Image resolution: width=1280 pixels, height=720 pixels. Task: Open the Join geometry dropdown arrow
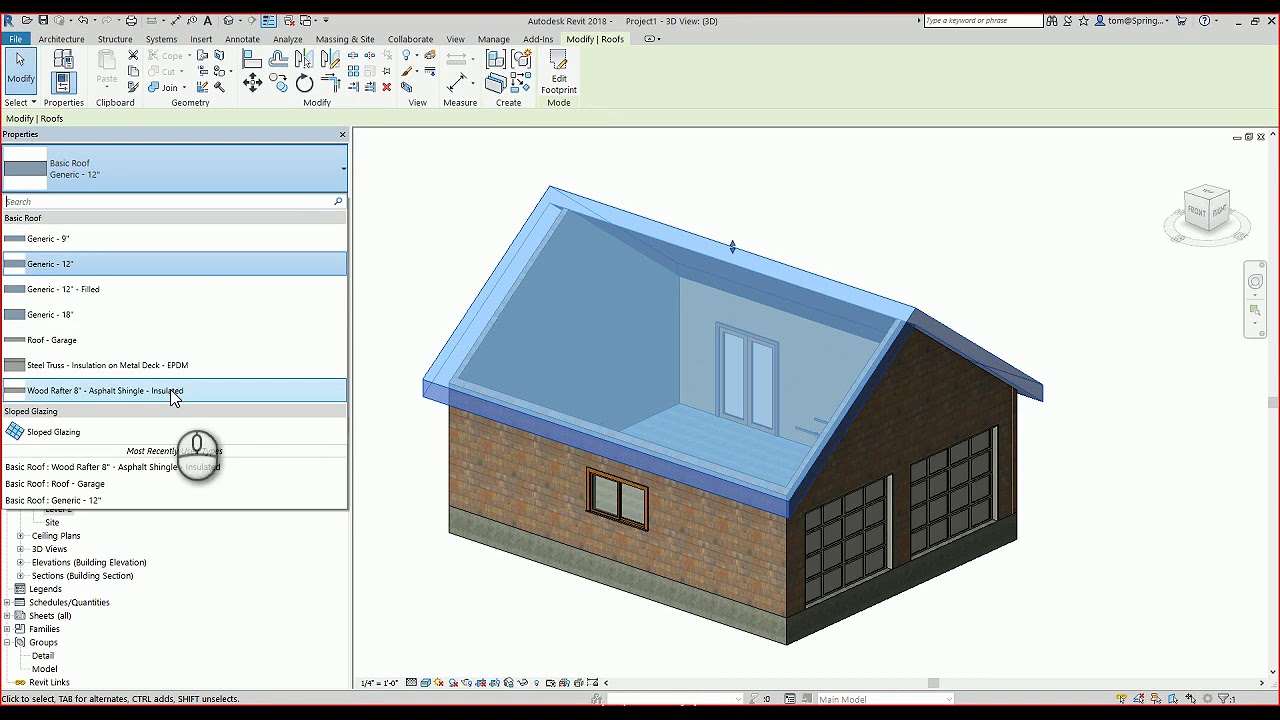184,87
